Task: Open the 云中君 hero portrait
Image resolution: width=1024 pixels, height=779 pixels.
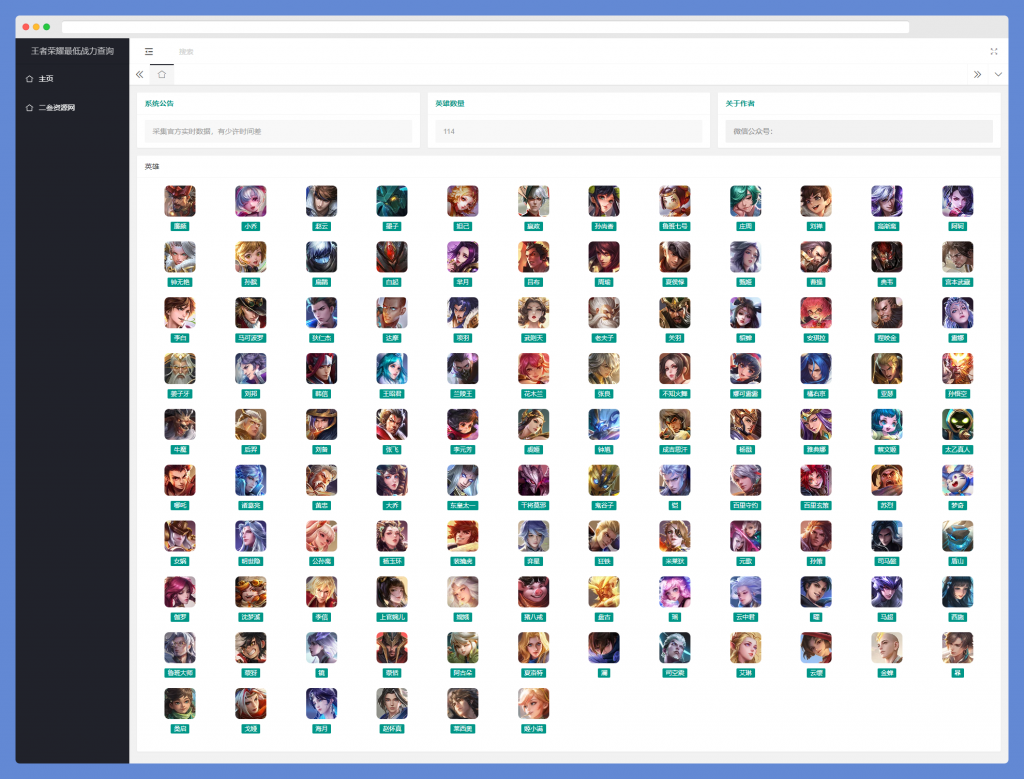Action: click(745, 592)
